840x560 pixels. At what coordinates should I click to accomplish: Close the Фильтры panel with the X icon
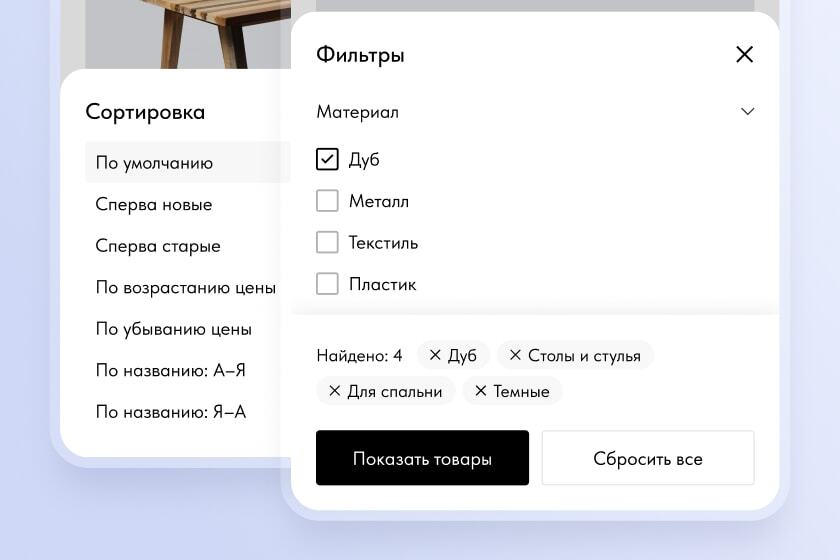tap(744, 54)
